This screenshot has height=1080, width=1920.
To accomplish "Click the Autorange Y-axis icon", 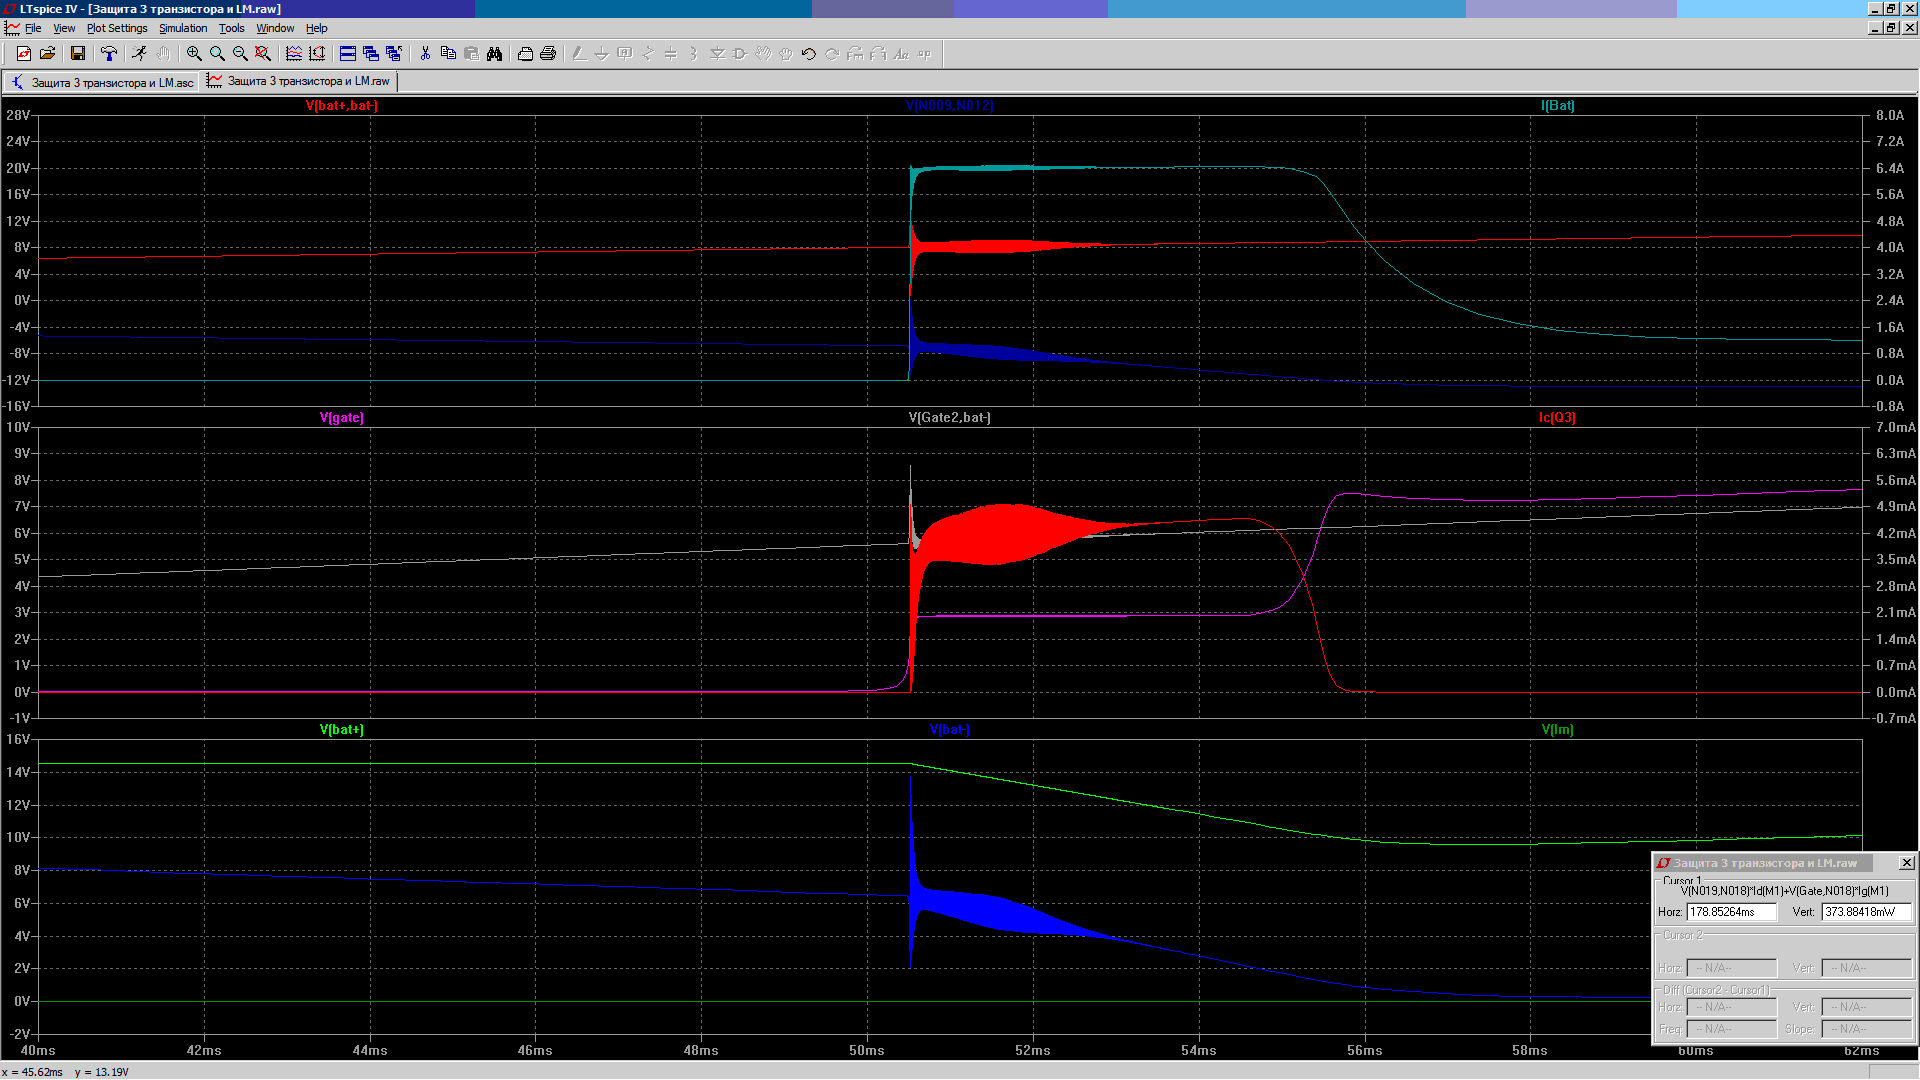I will click(x=317, y=54).
